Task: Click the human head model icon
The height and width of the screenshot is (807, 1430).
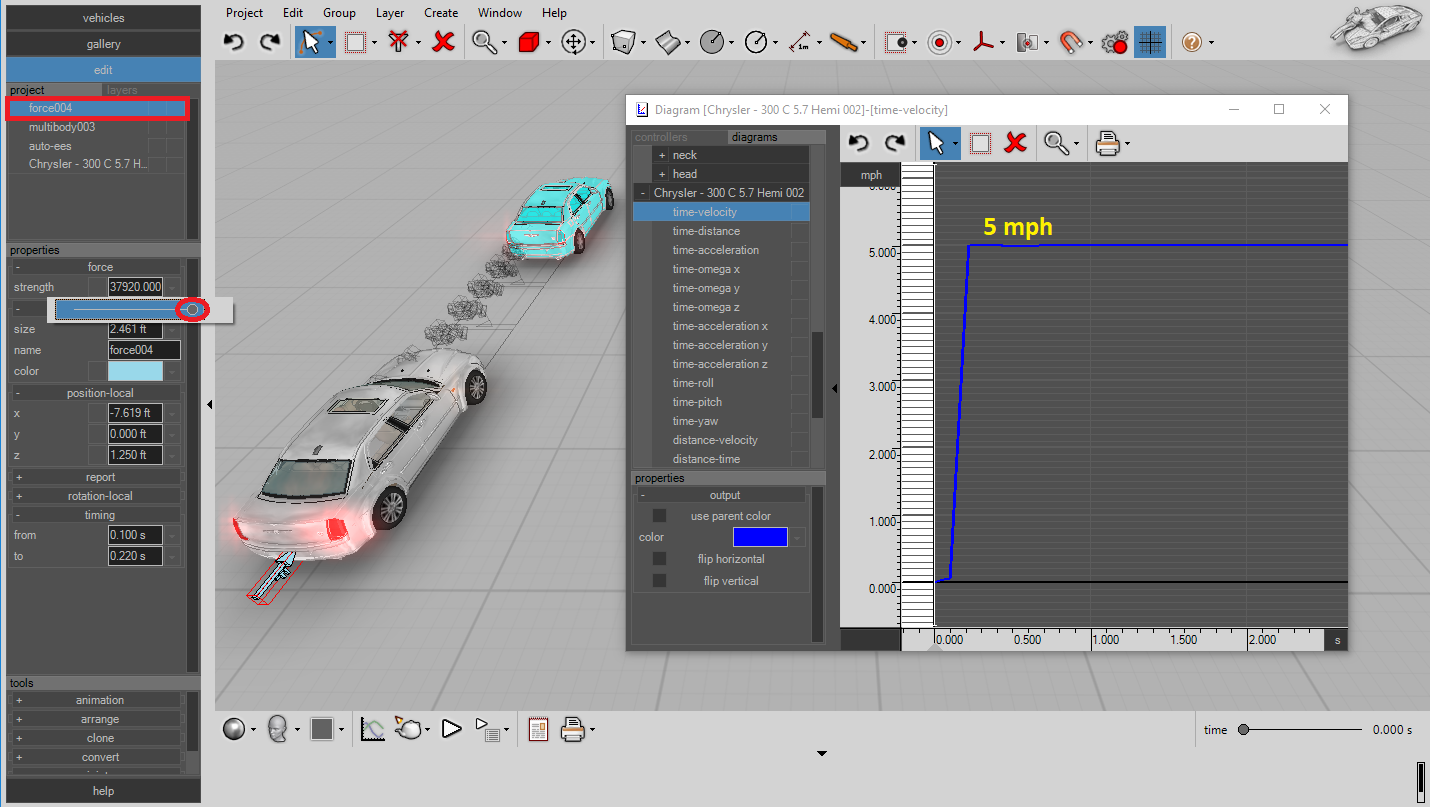Action: (x=278, y=729)
